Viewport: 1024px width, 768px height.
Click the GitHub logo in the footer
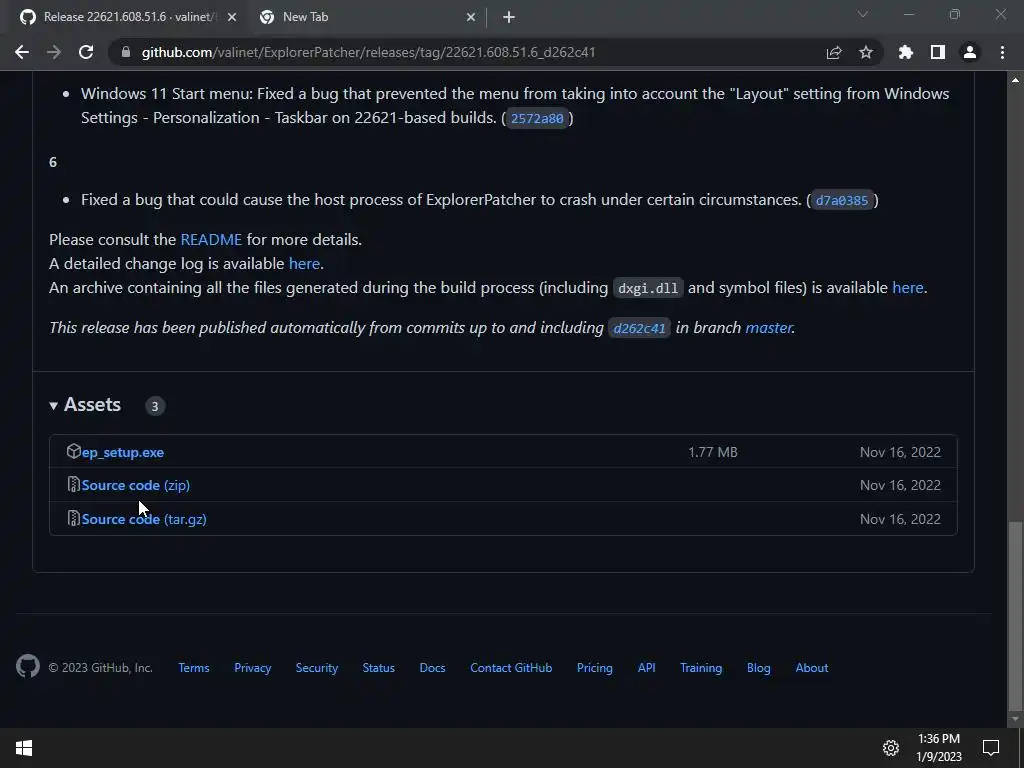(27, 666)
